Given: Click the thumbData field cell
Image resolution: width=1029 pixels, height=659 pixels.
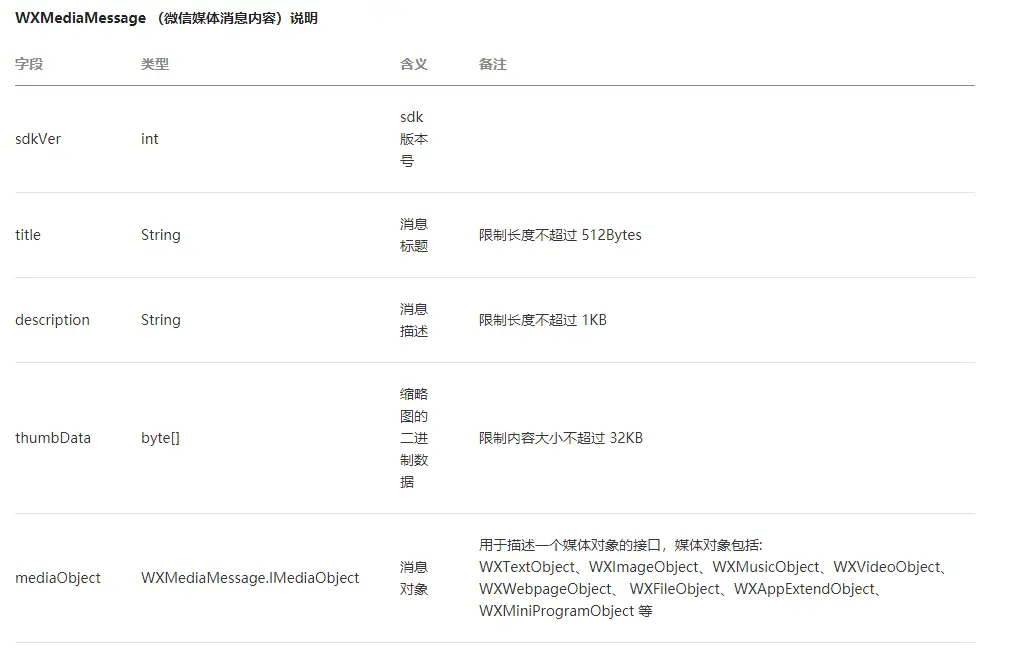Looking at the screenshot, I should point(53,438).
